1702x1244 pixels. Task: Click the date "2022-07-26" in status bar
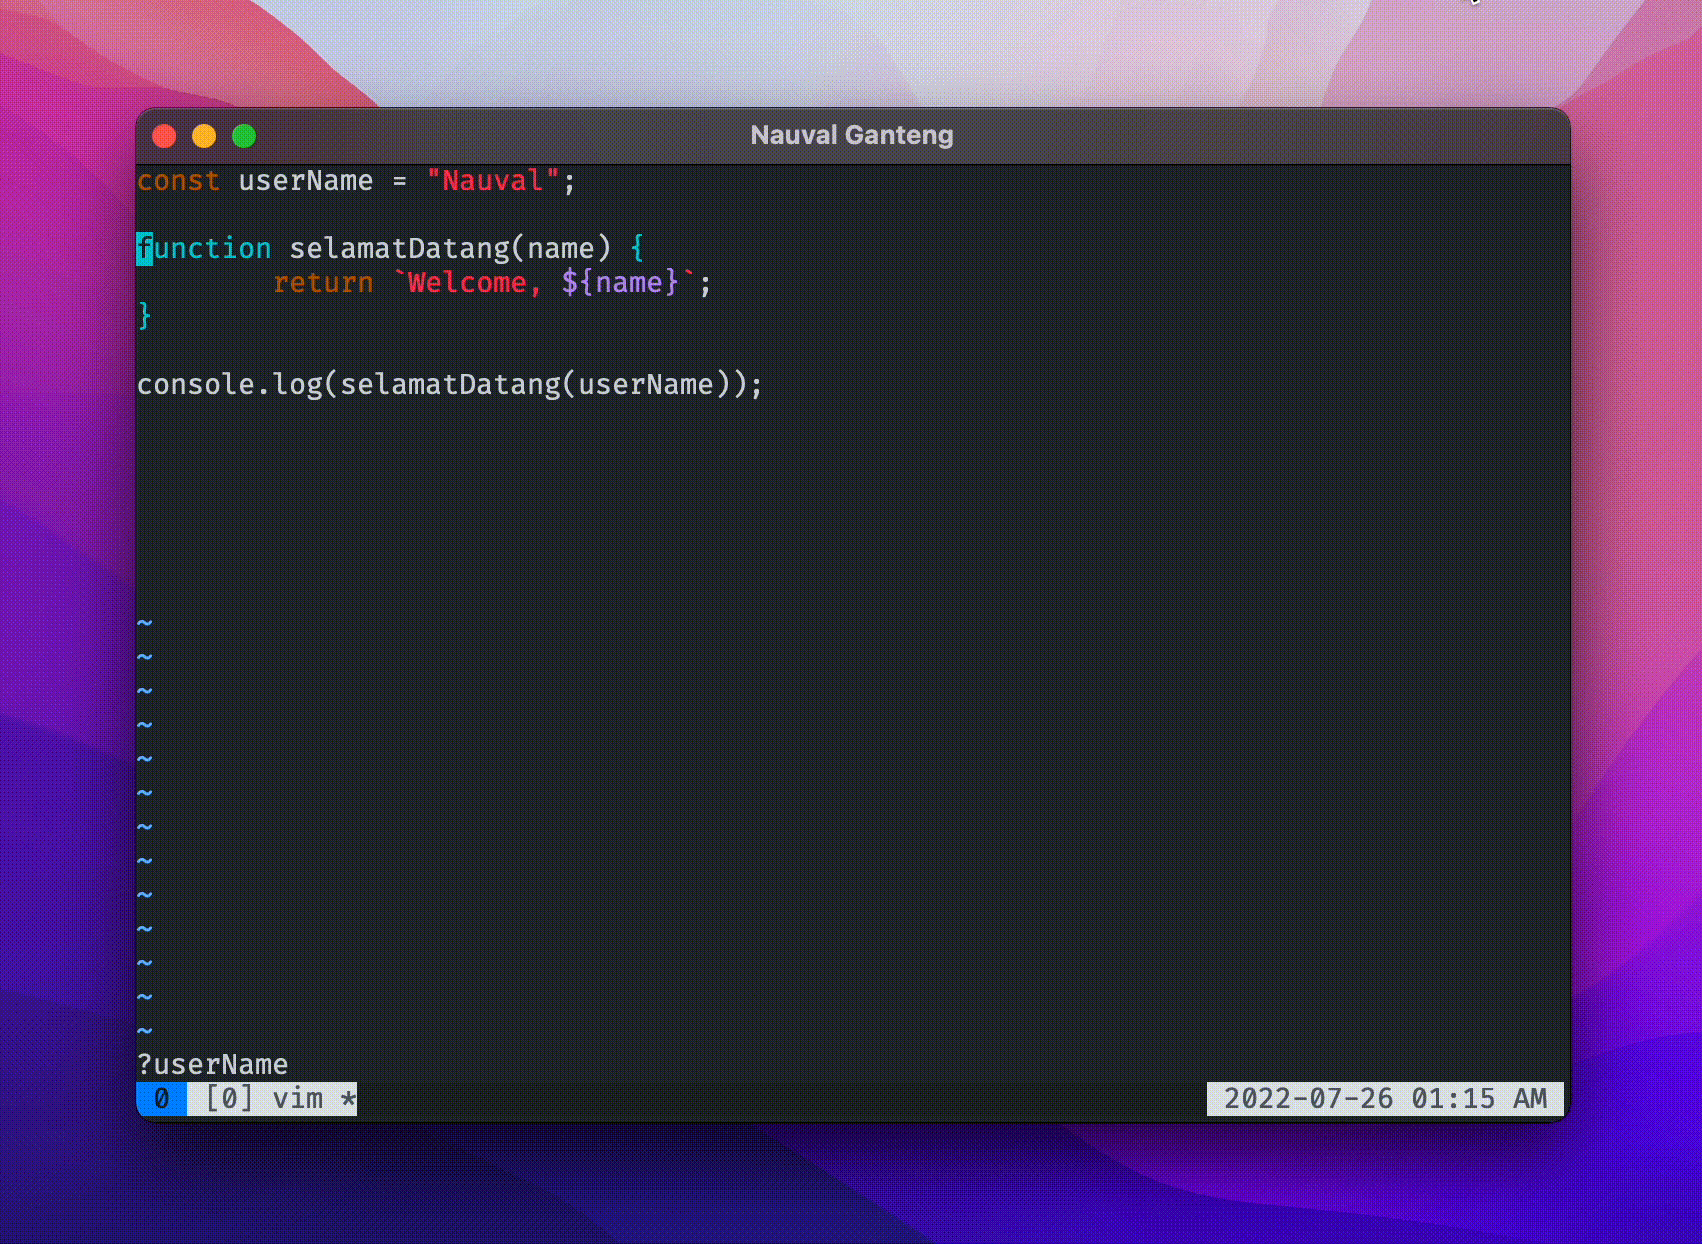1308,1099
